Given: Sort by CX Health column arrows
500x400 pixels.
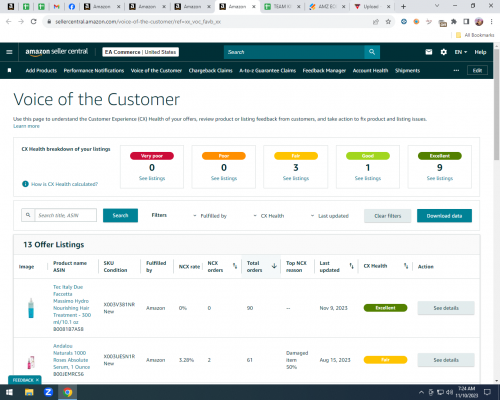Looking at the screenshot, I should point(406,266).
